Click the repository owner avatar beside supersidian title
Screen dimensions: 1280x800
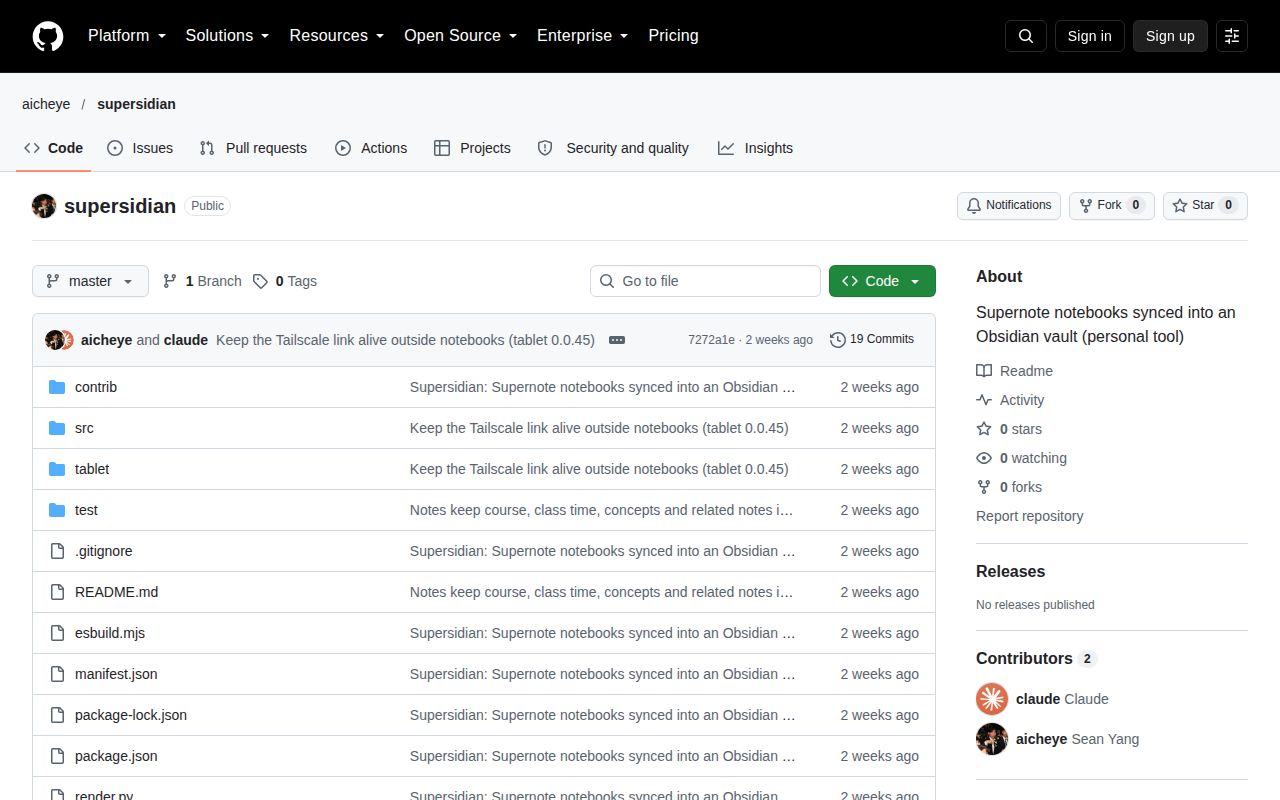44,206
